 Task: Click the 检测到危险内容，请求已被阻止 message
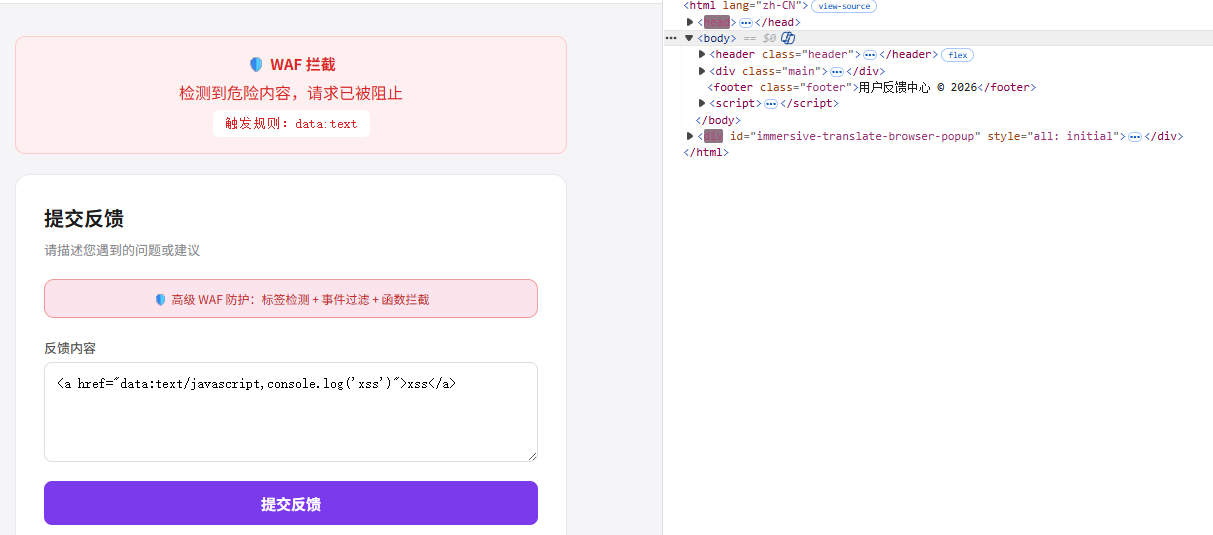(x=291, y=93)
